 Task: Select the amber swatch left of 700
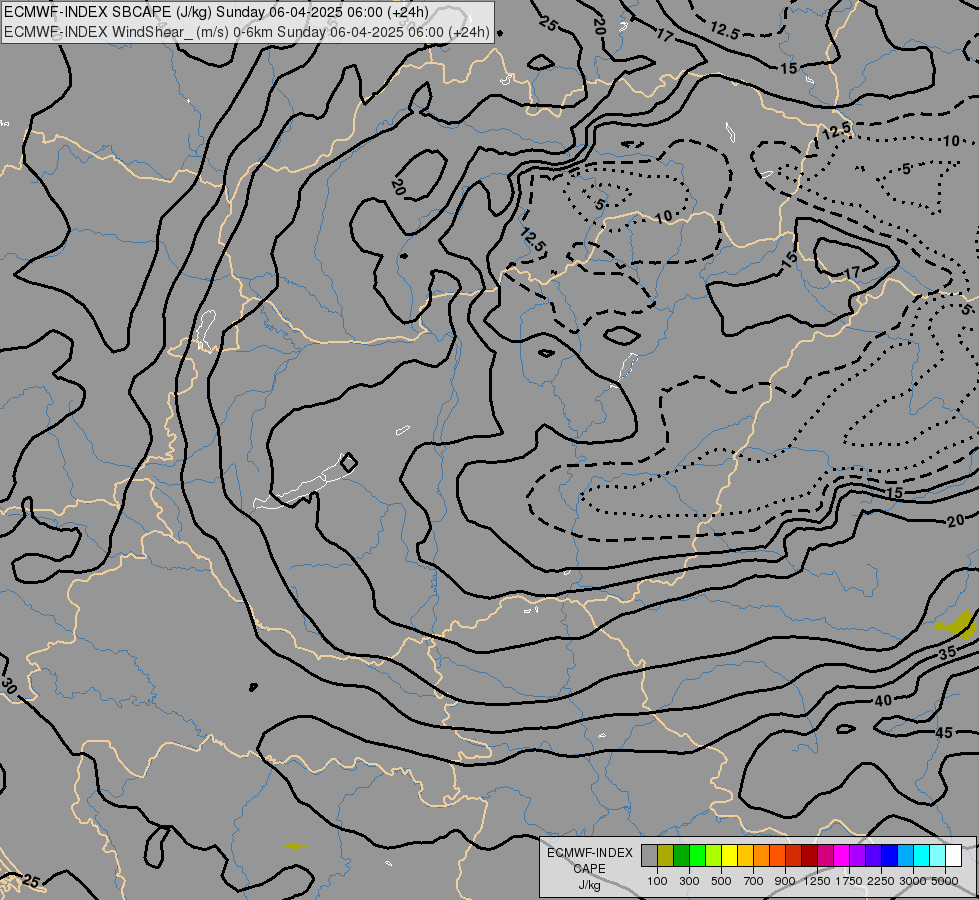[745, 856]
